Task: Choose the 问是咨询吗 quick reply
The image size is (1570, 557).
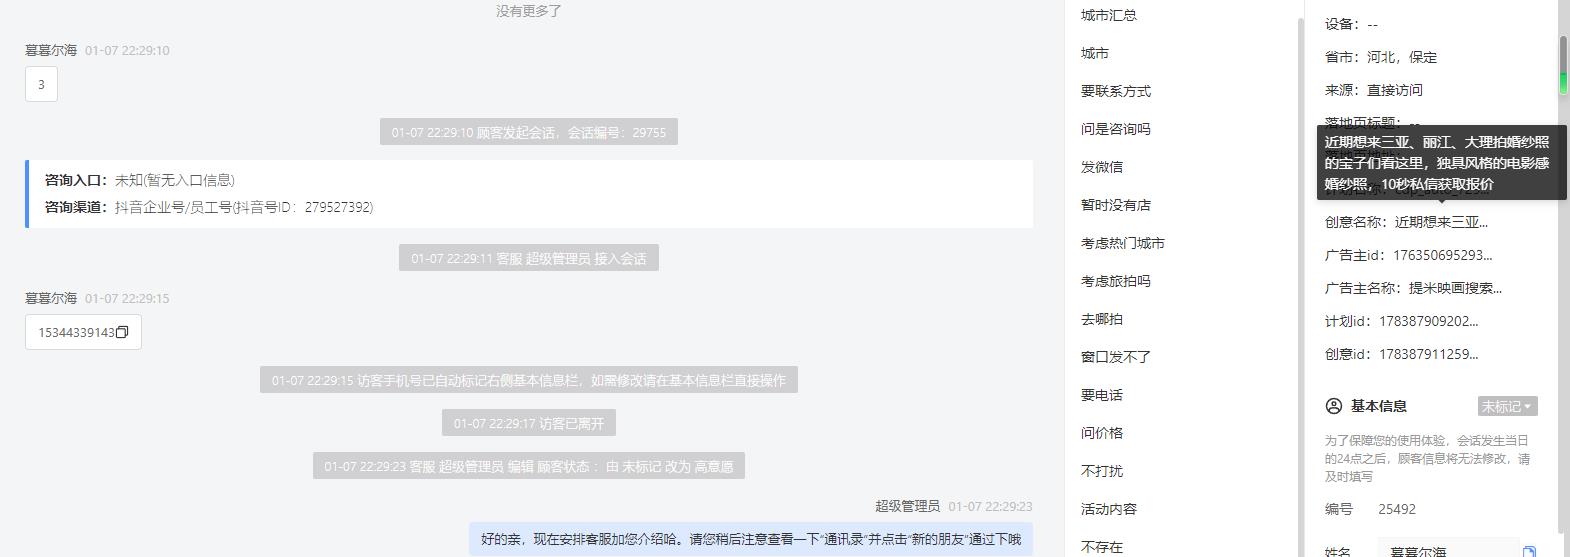Action: [1116, 129]
